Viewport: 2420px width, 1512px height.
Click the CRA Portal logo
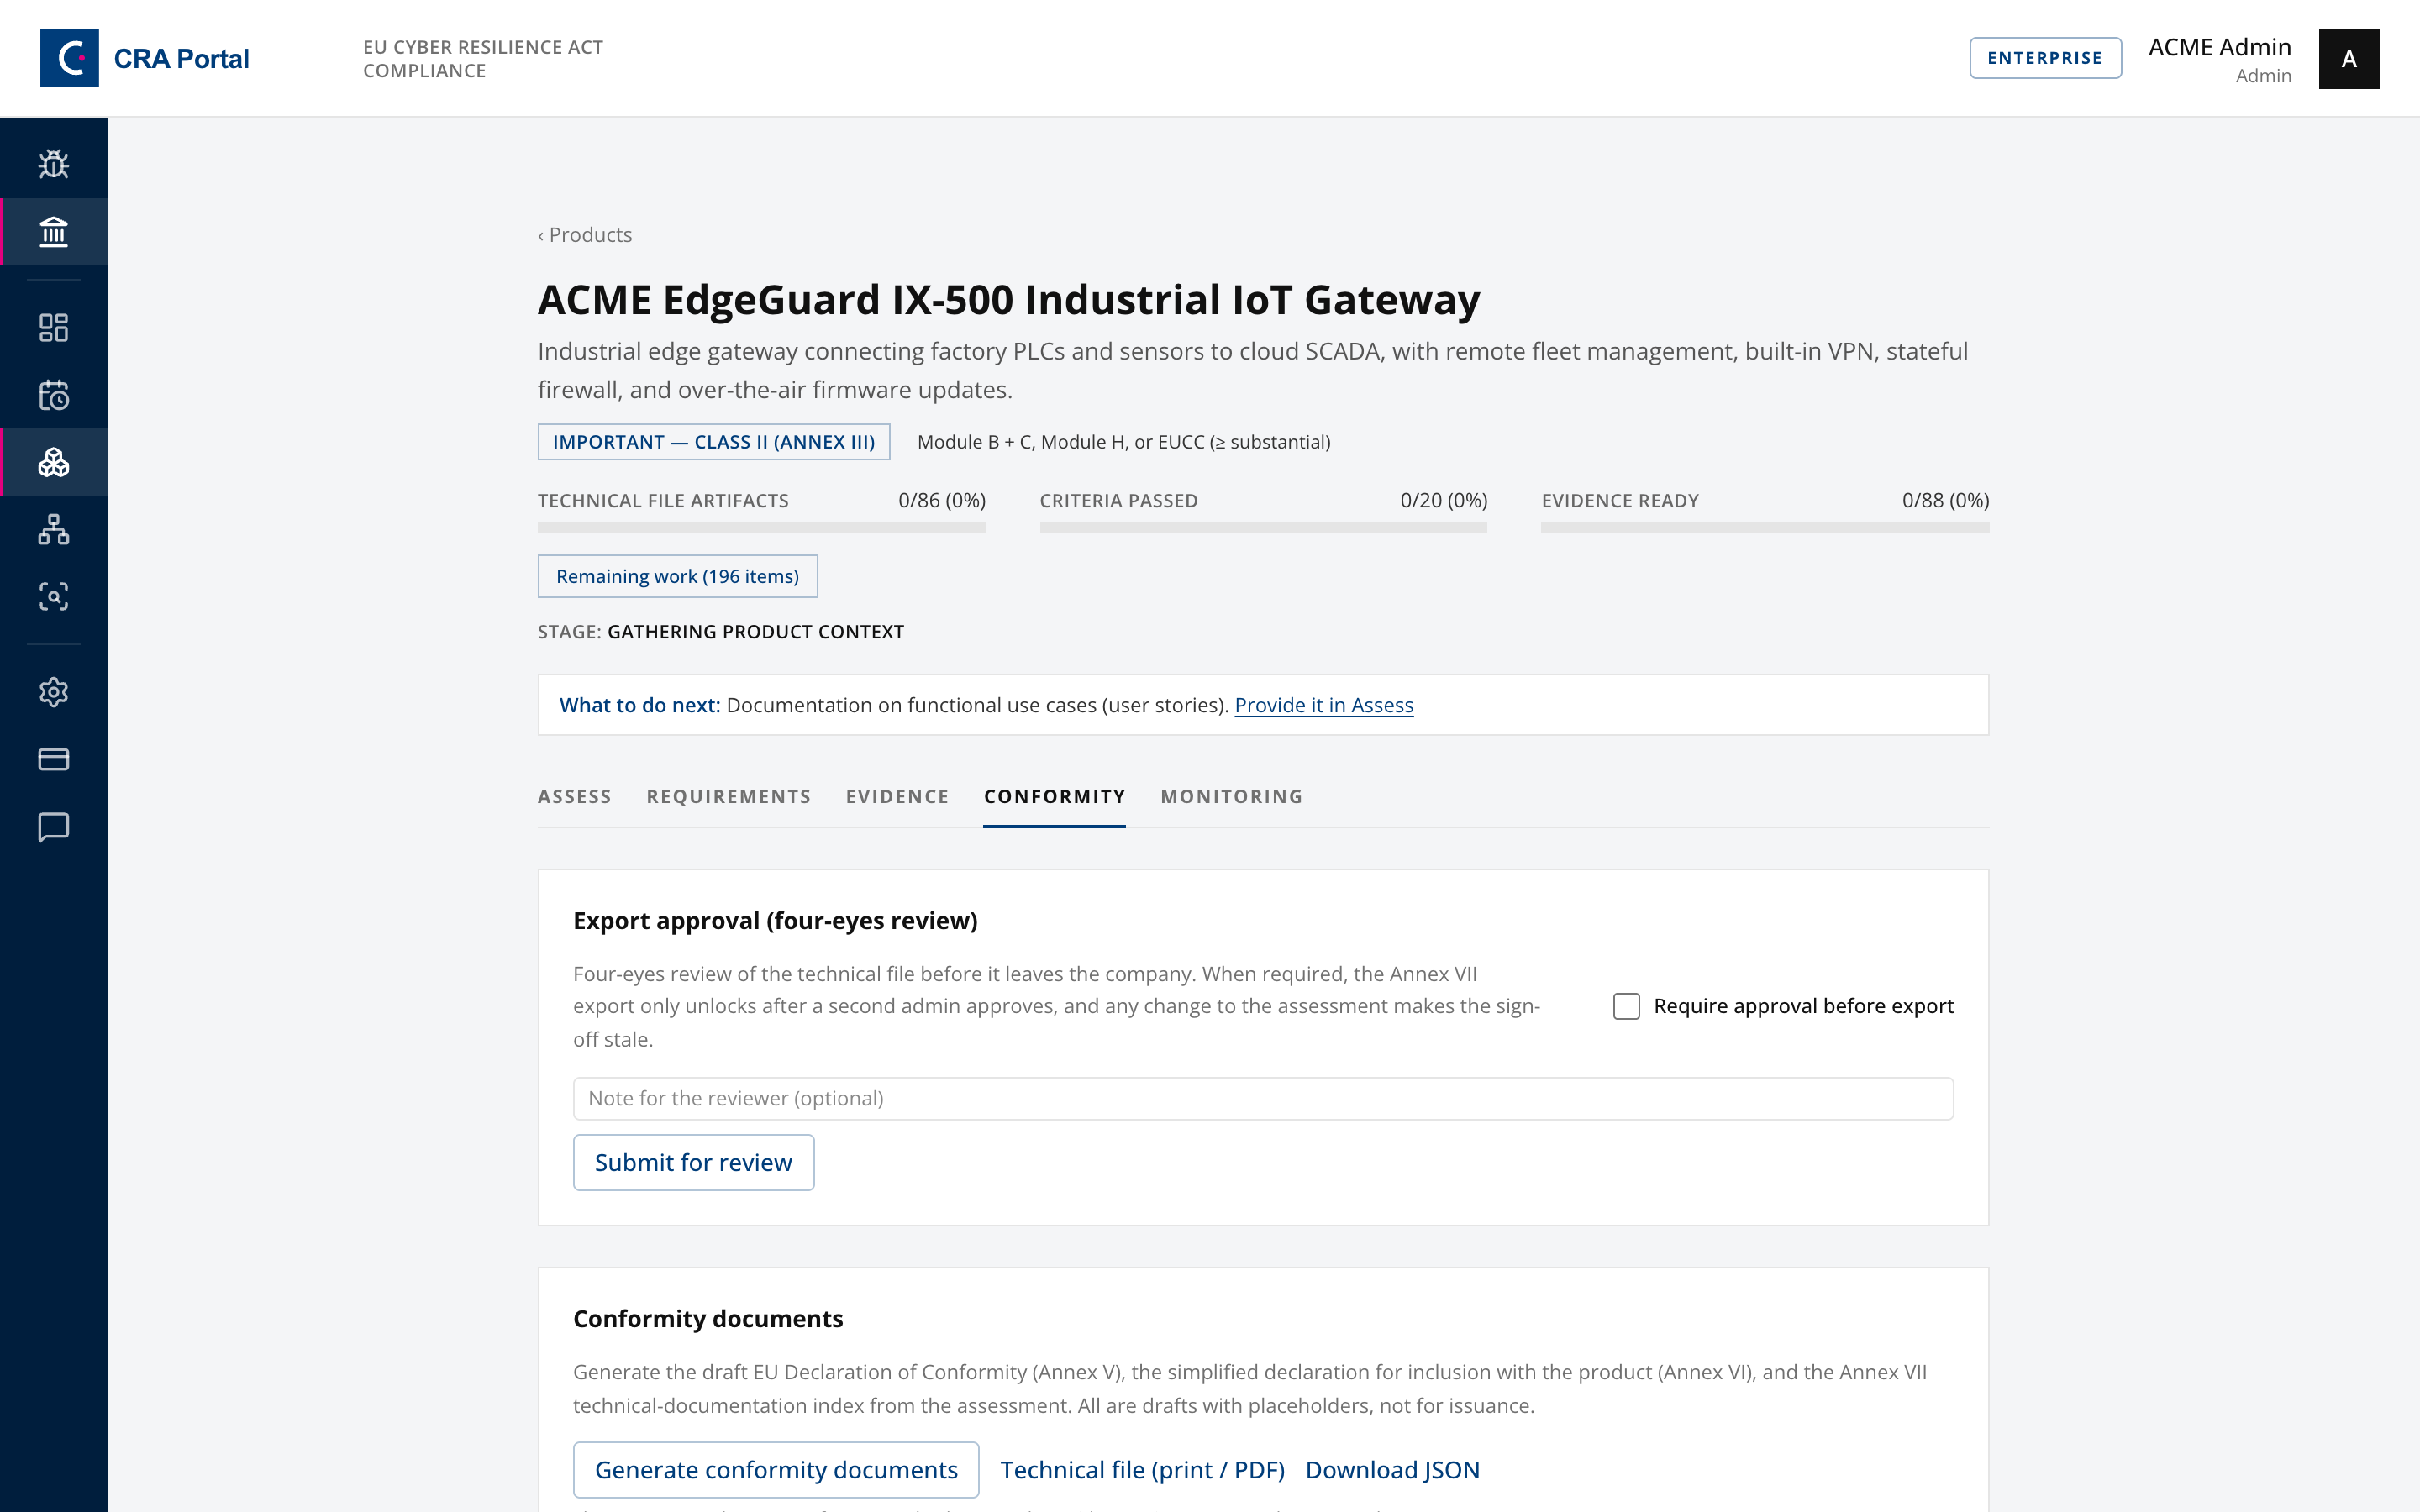click(145, 58)
